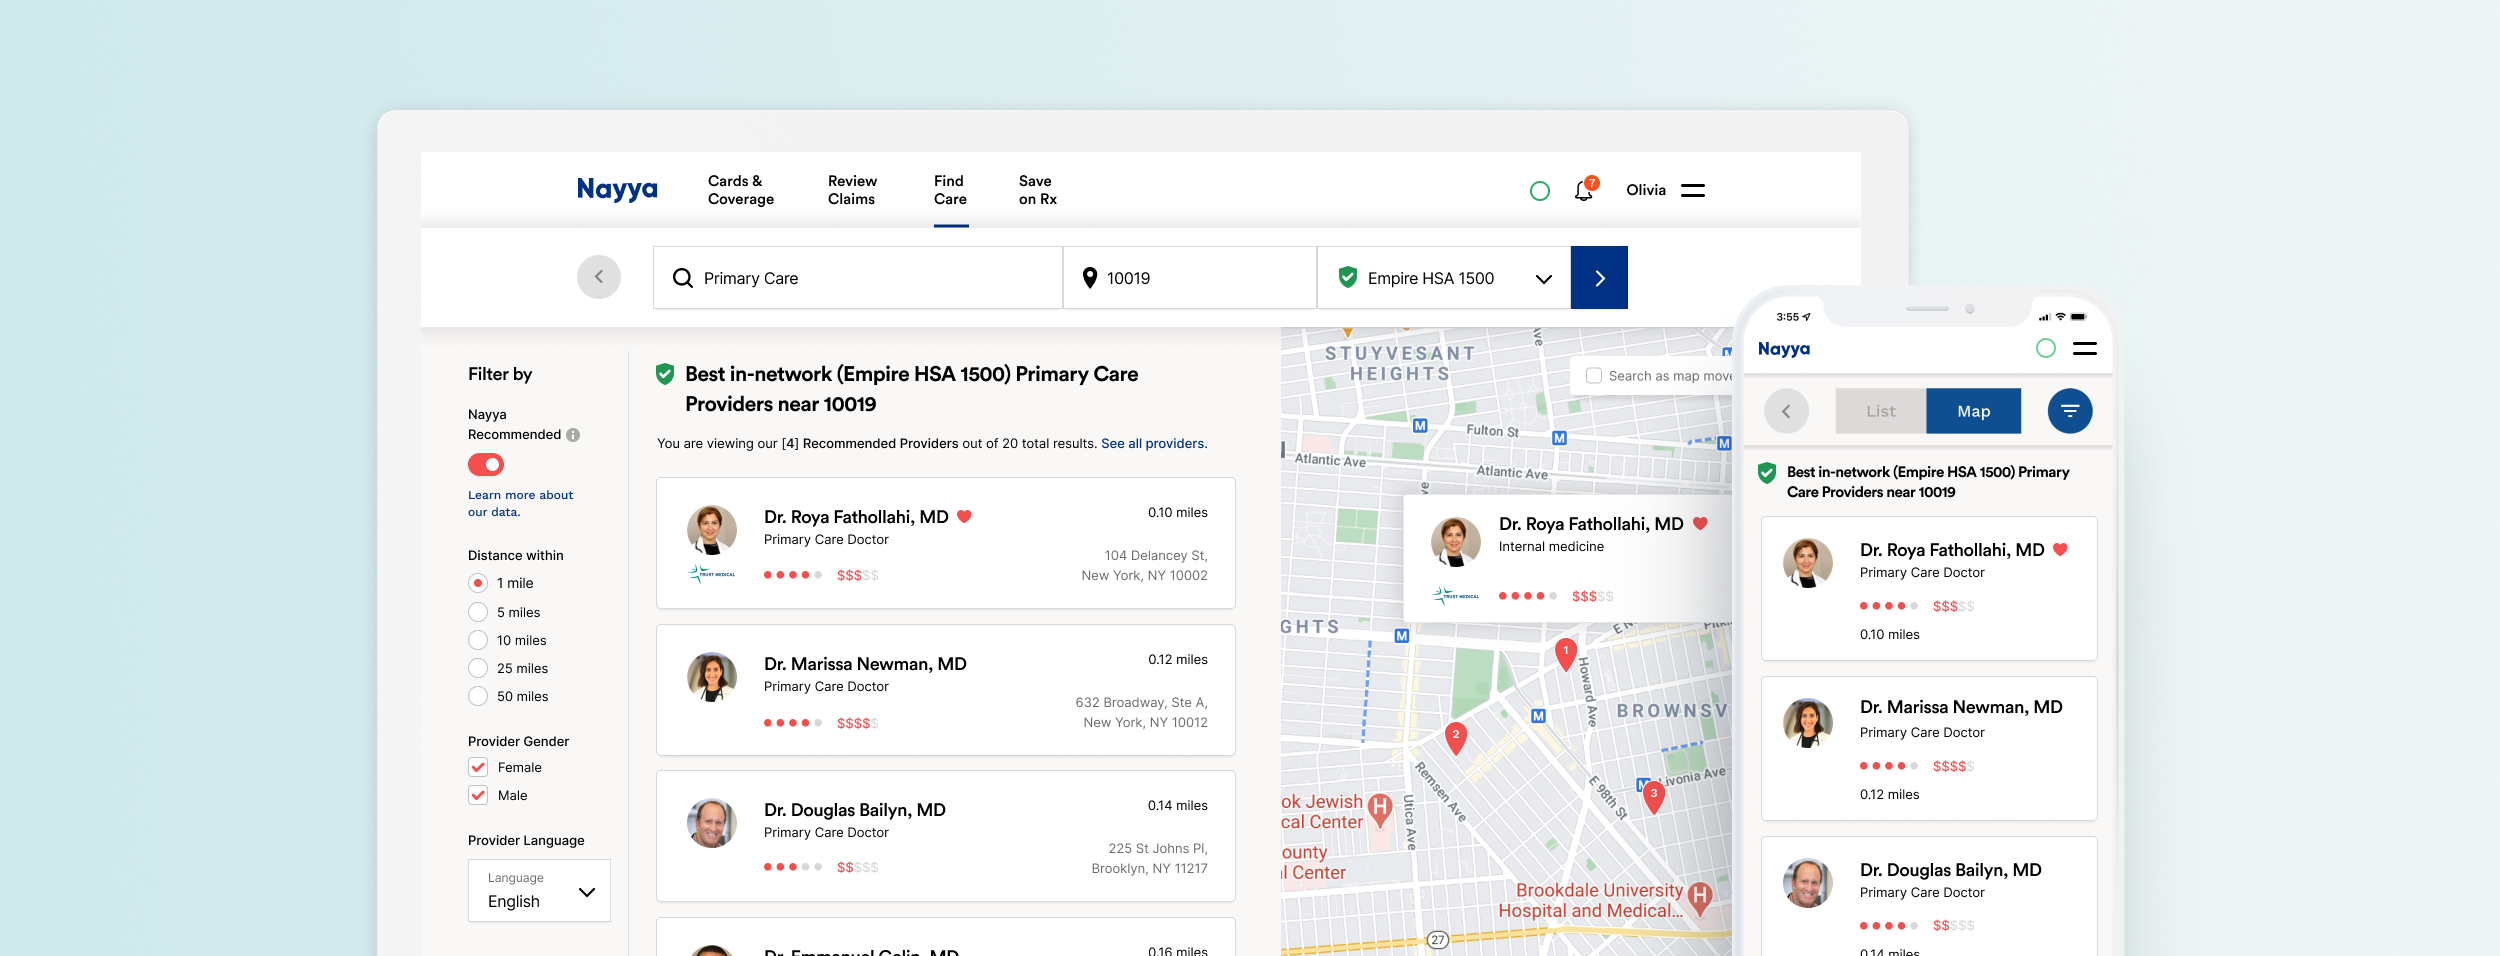Click the Olivia user name

1646,190
